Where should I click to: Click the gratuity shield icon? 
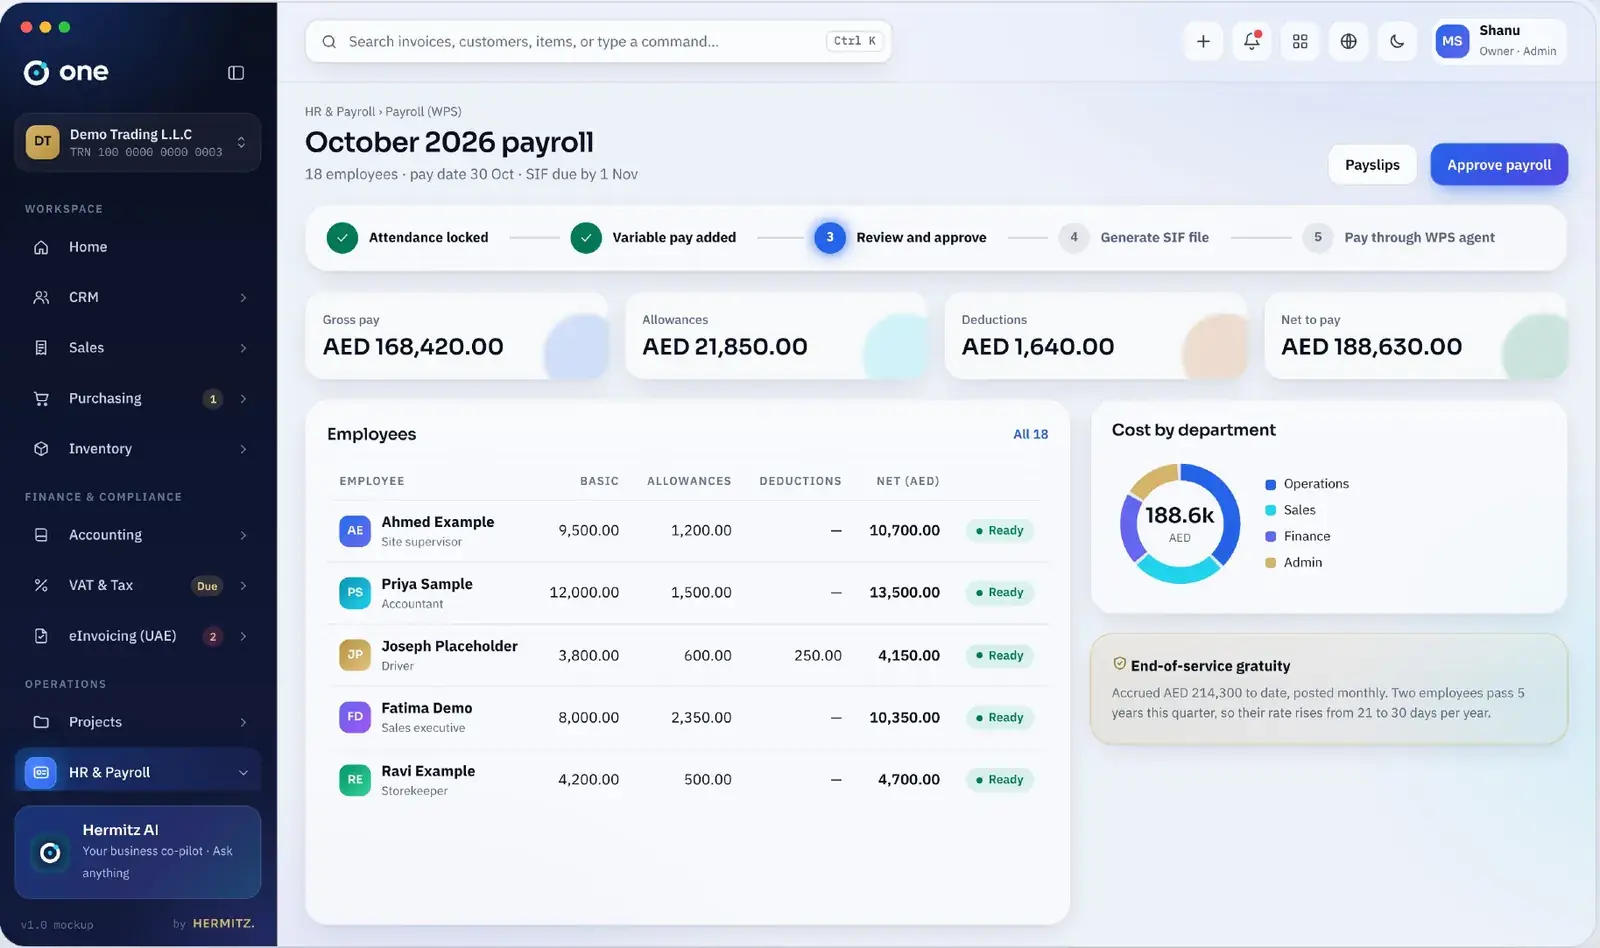coord(1120,664)
